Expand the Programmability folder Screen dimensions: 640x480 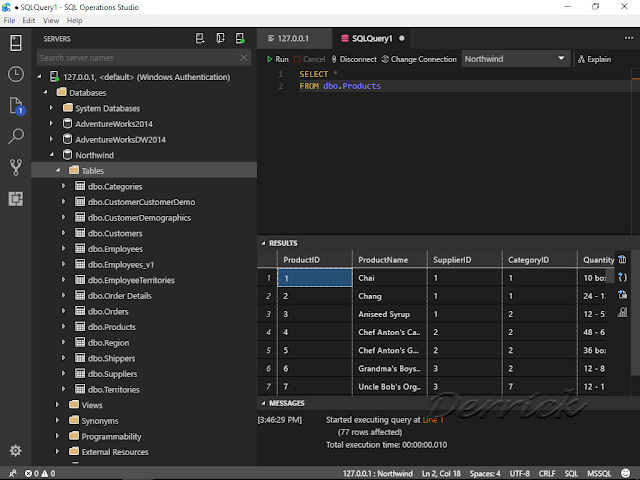pos(58,436)
